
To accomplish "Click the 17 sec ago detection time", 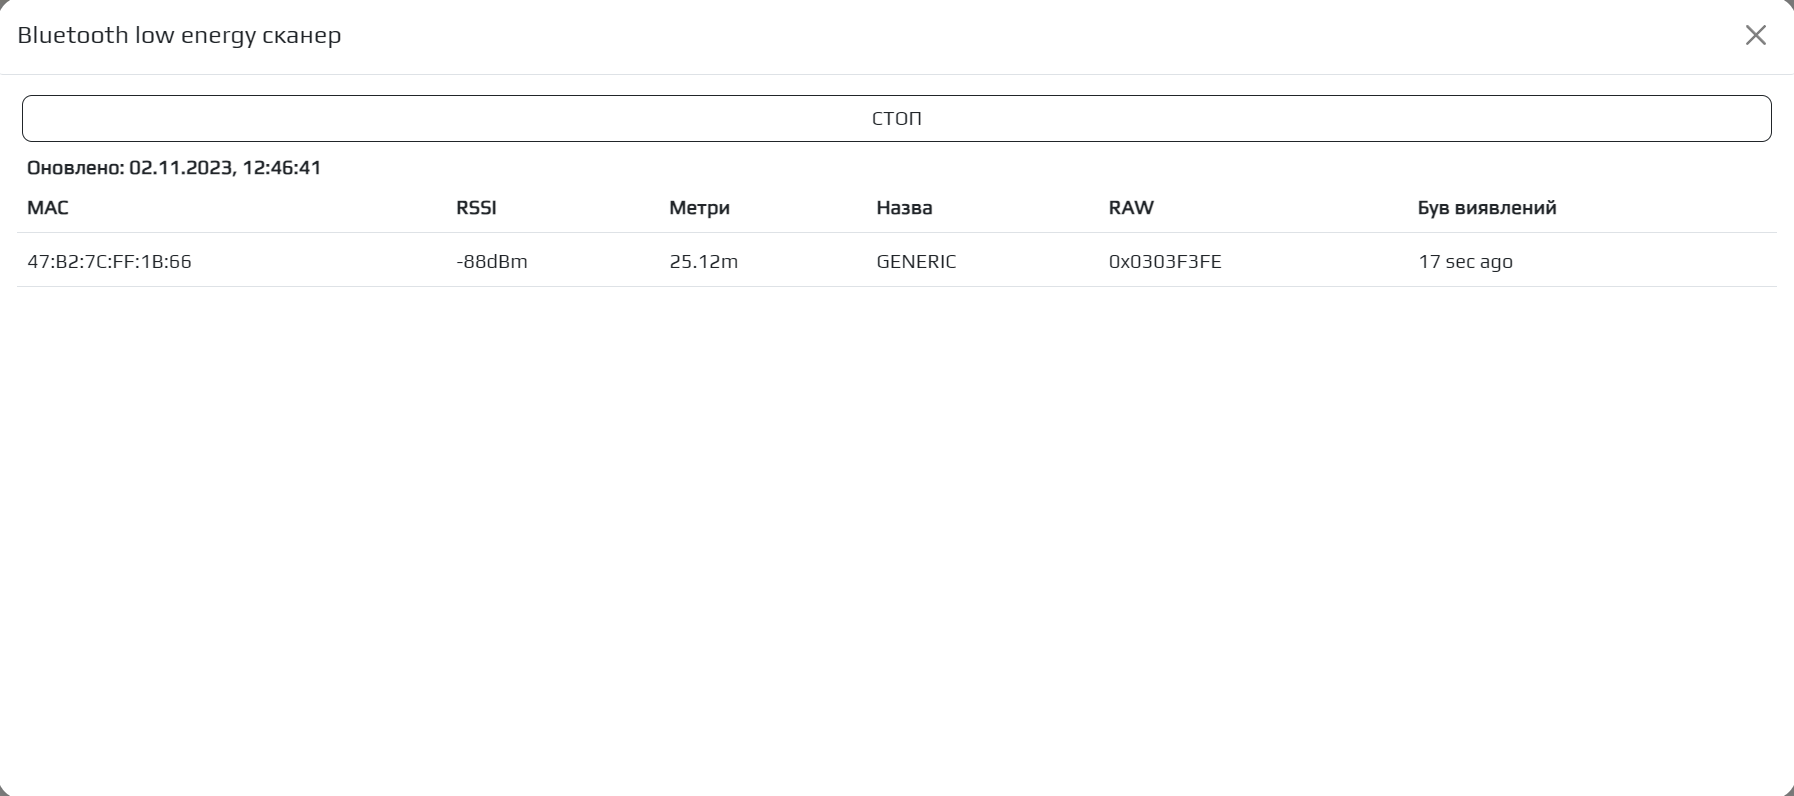I will tap(1465, 262).
